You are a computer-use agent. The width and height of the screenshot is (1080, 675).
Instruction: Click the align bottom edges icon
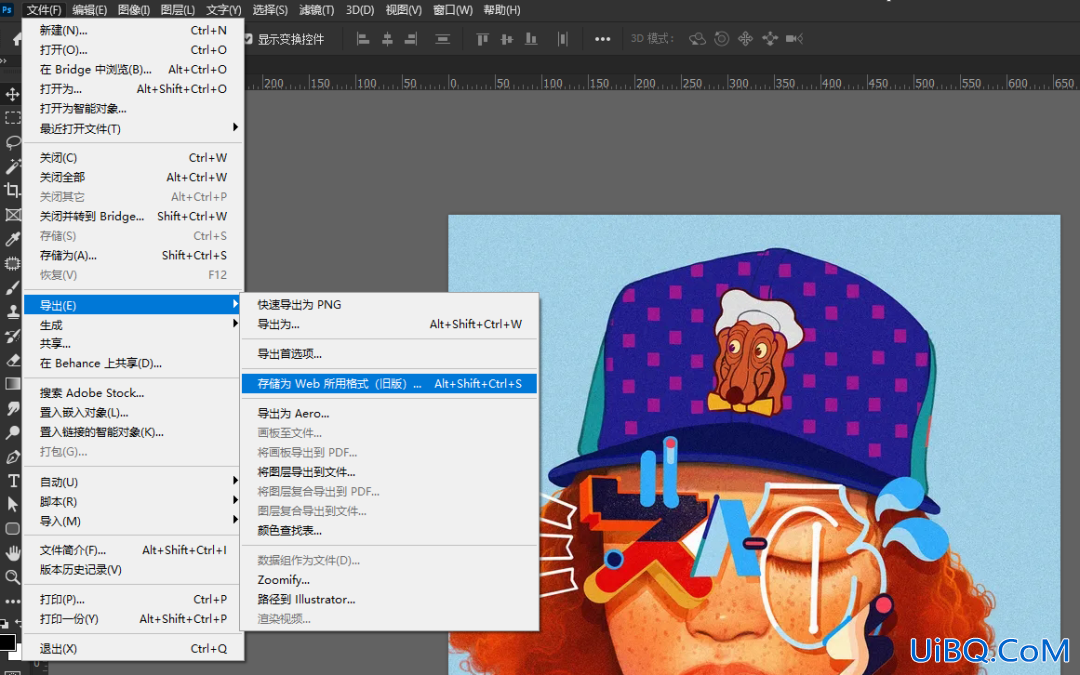click(531, 39)
